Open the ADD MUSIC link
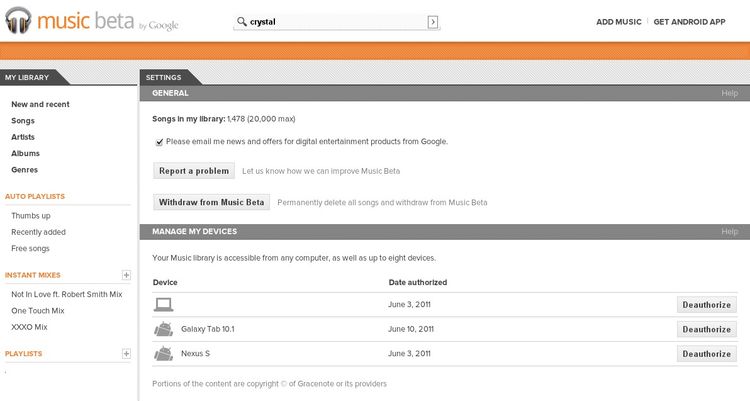The width and height of the screenshot is (750, 401). click(x=619, y=21)
